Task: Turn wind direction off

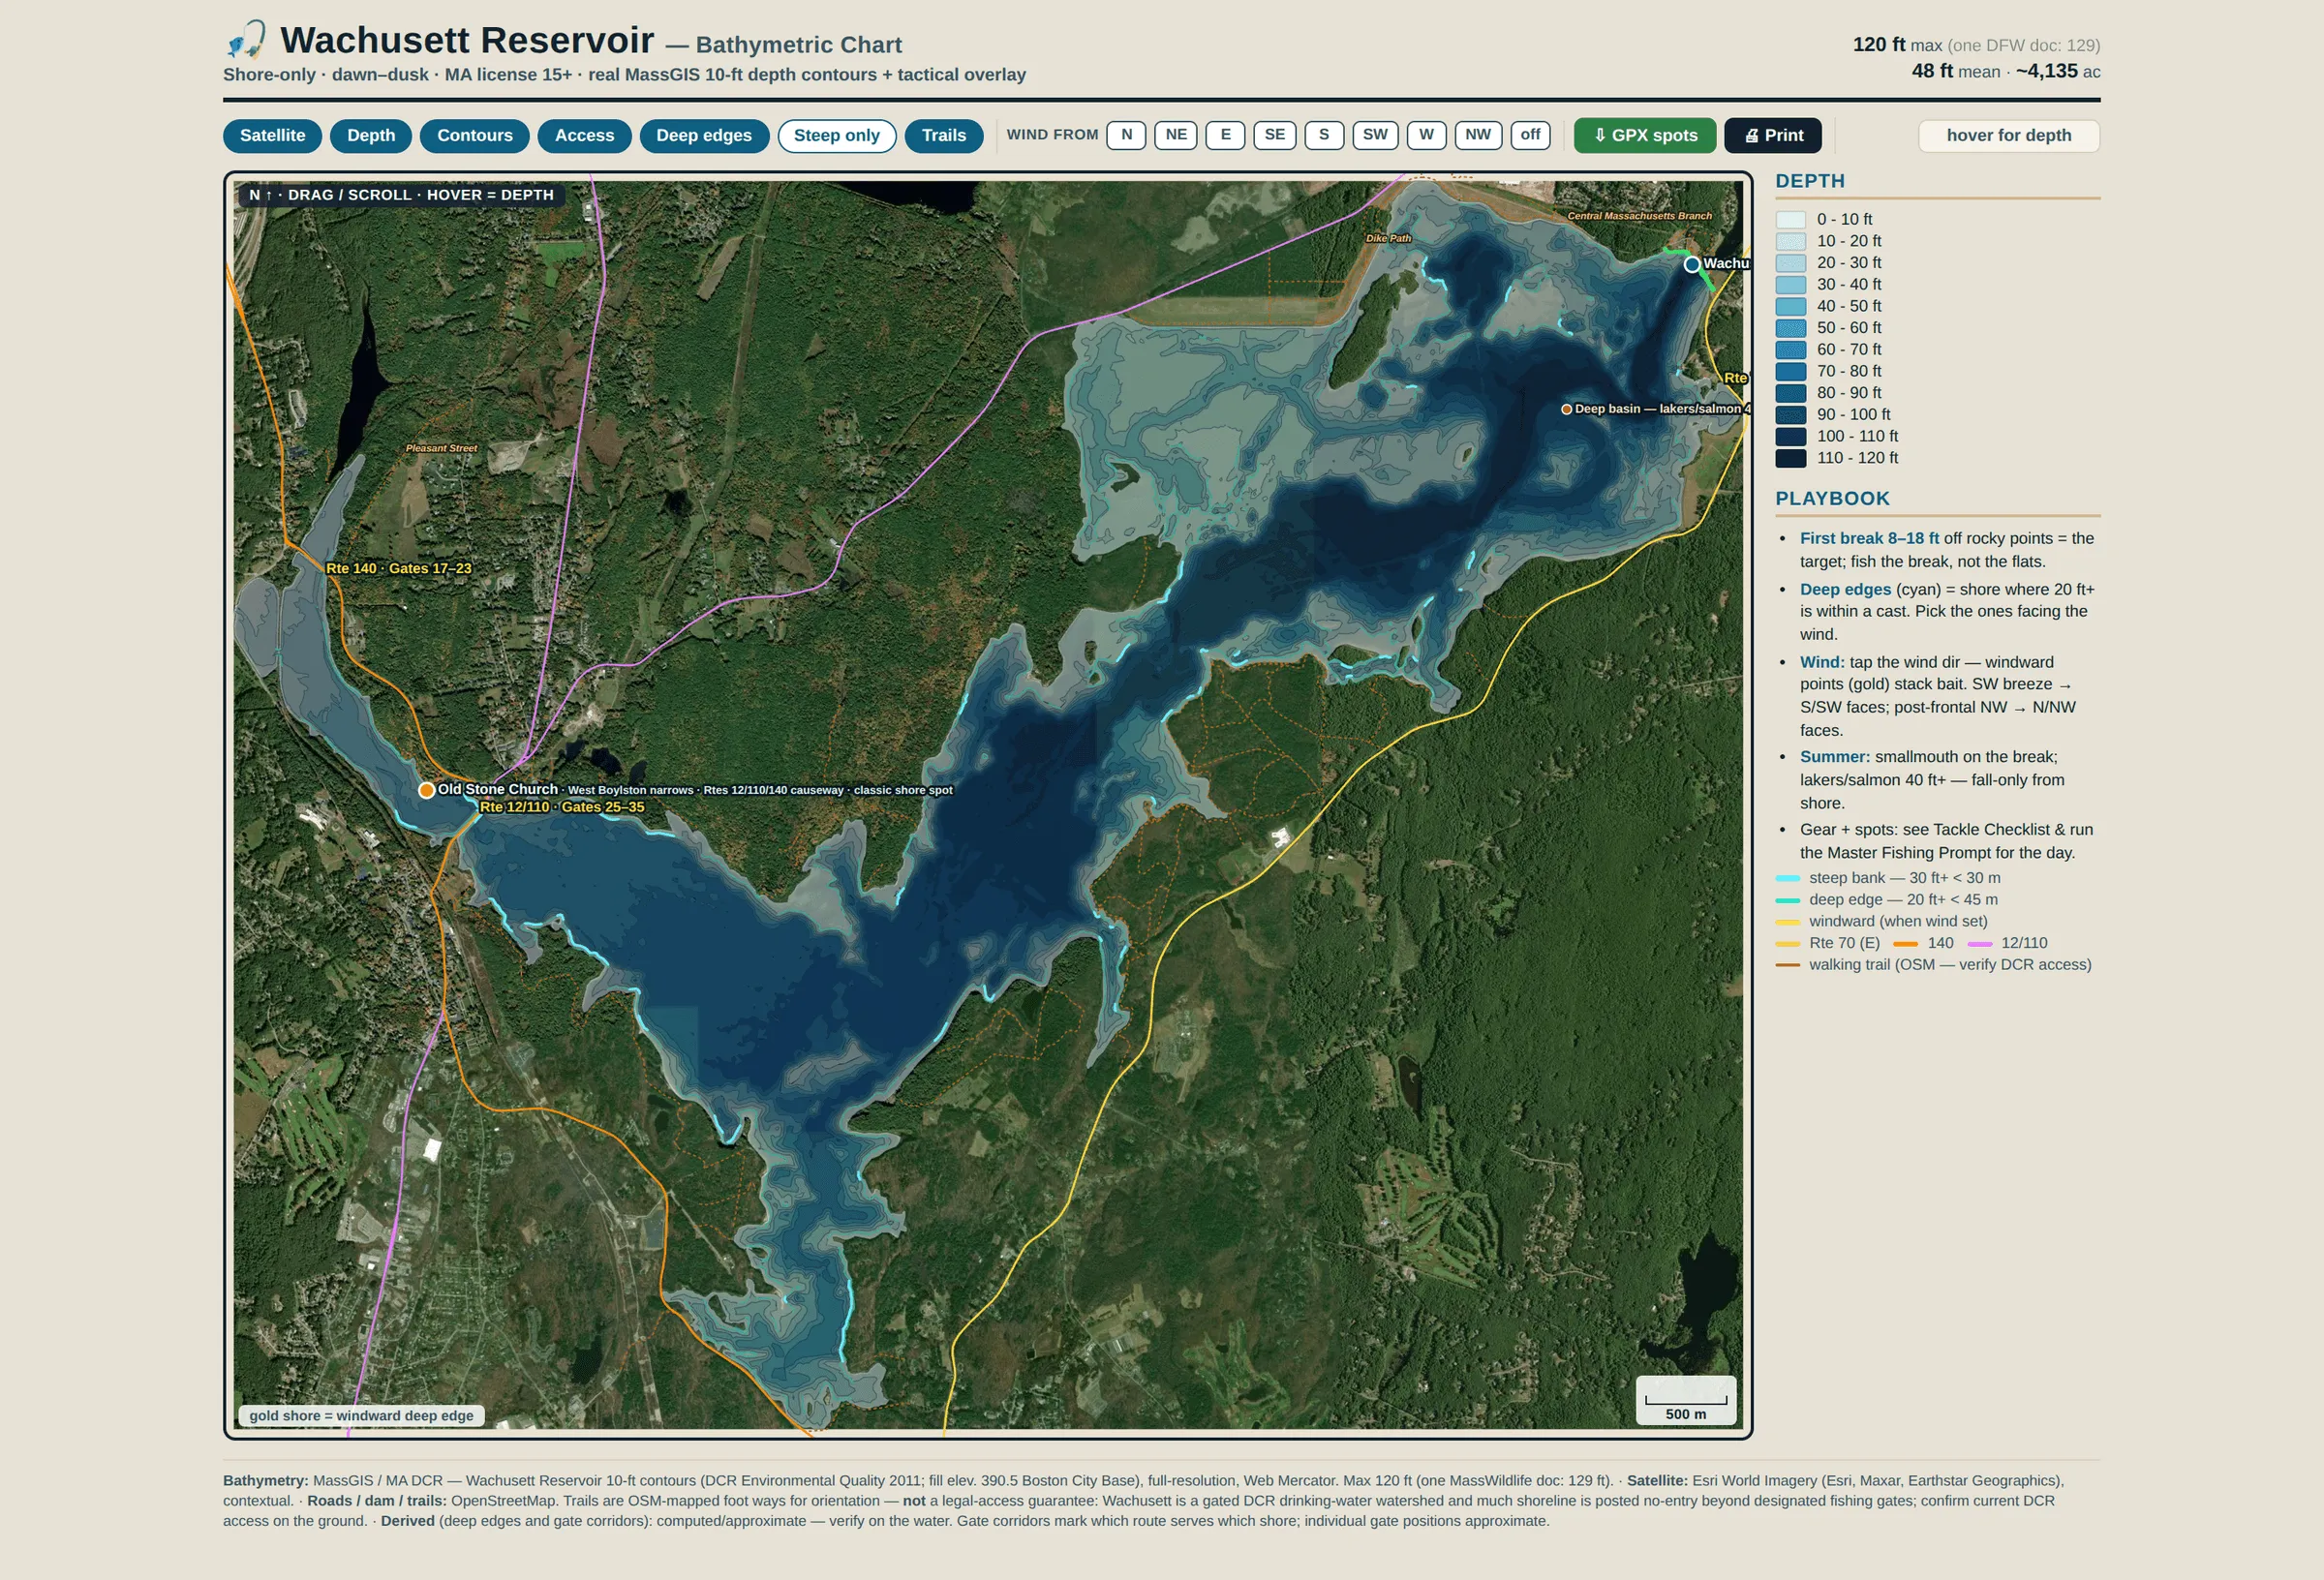Action: point(1530,135)
